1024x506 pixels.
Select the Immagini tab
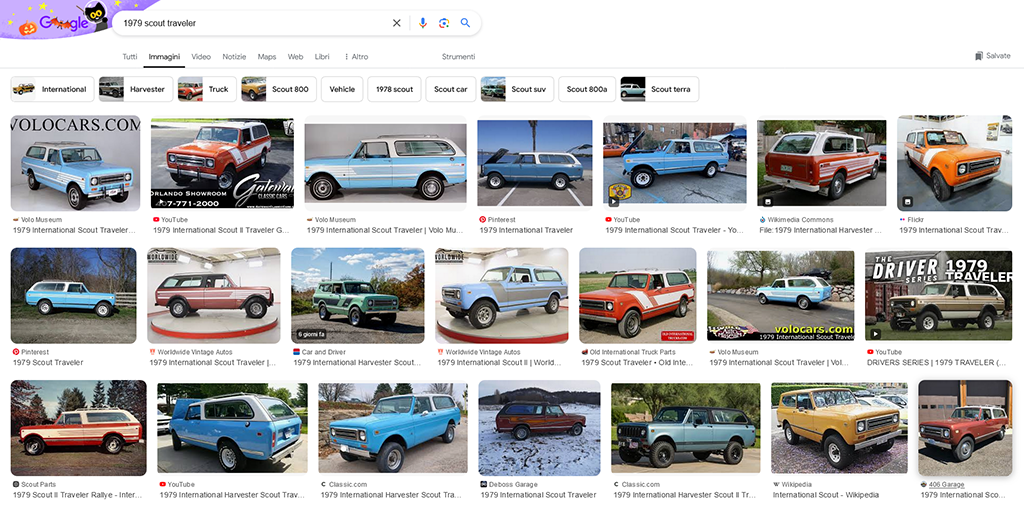point(164,57)
